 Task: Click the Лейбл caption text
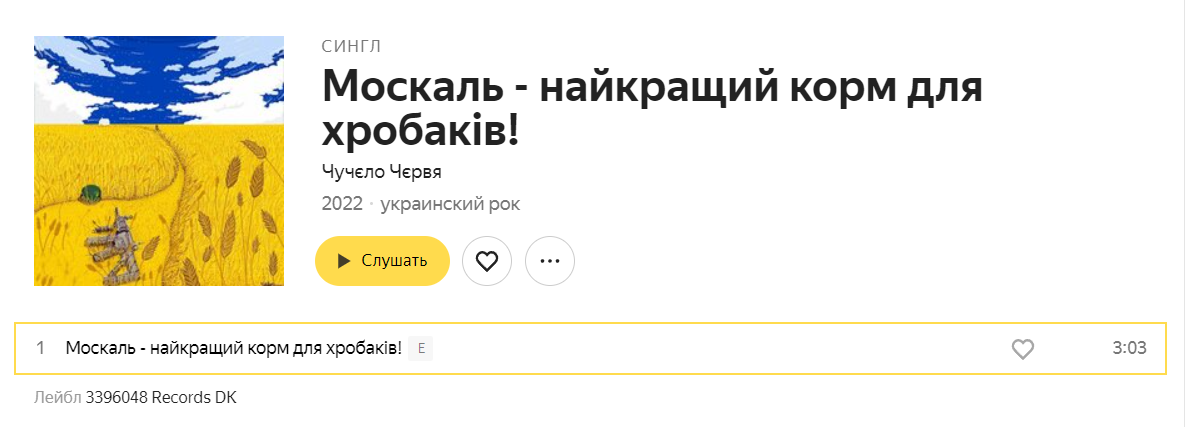[57, 397]
